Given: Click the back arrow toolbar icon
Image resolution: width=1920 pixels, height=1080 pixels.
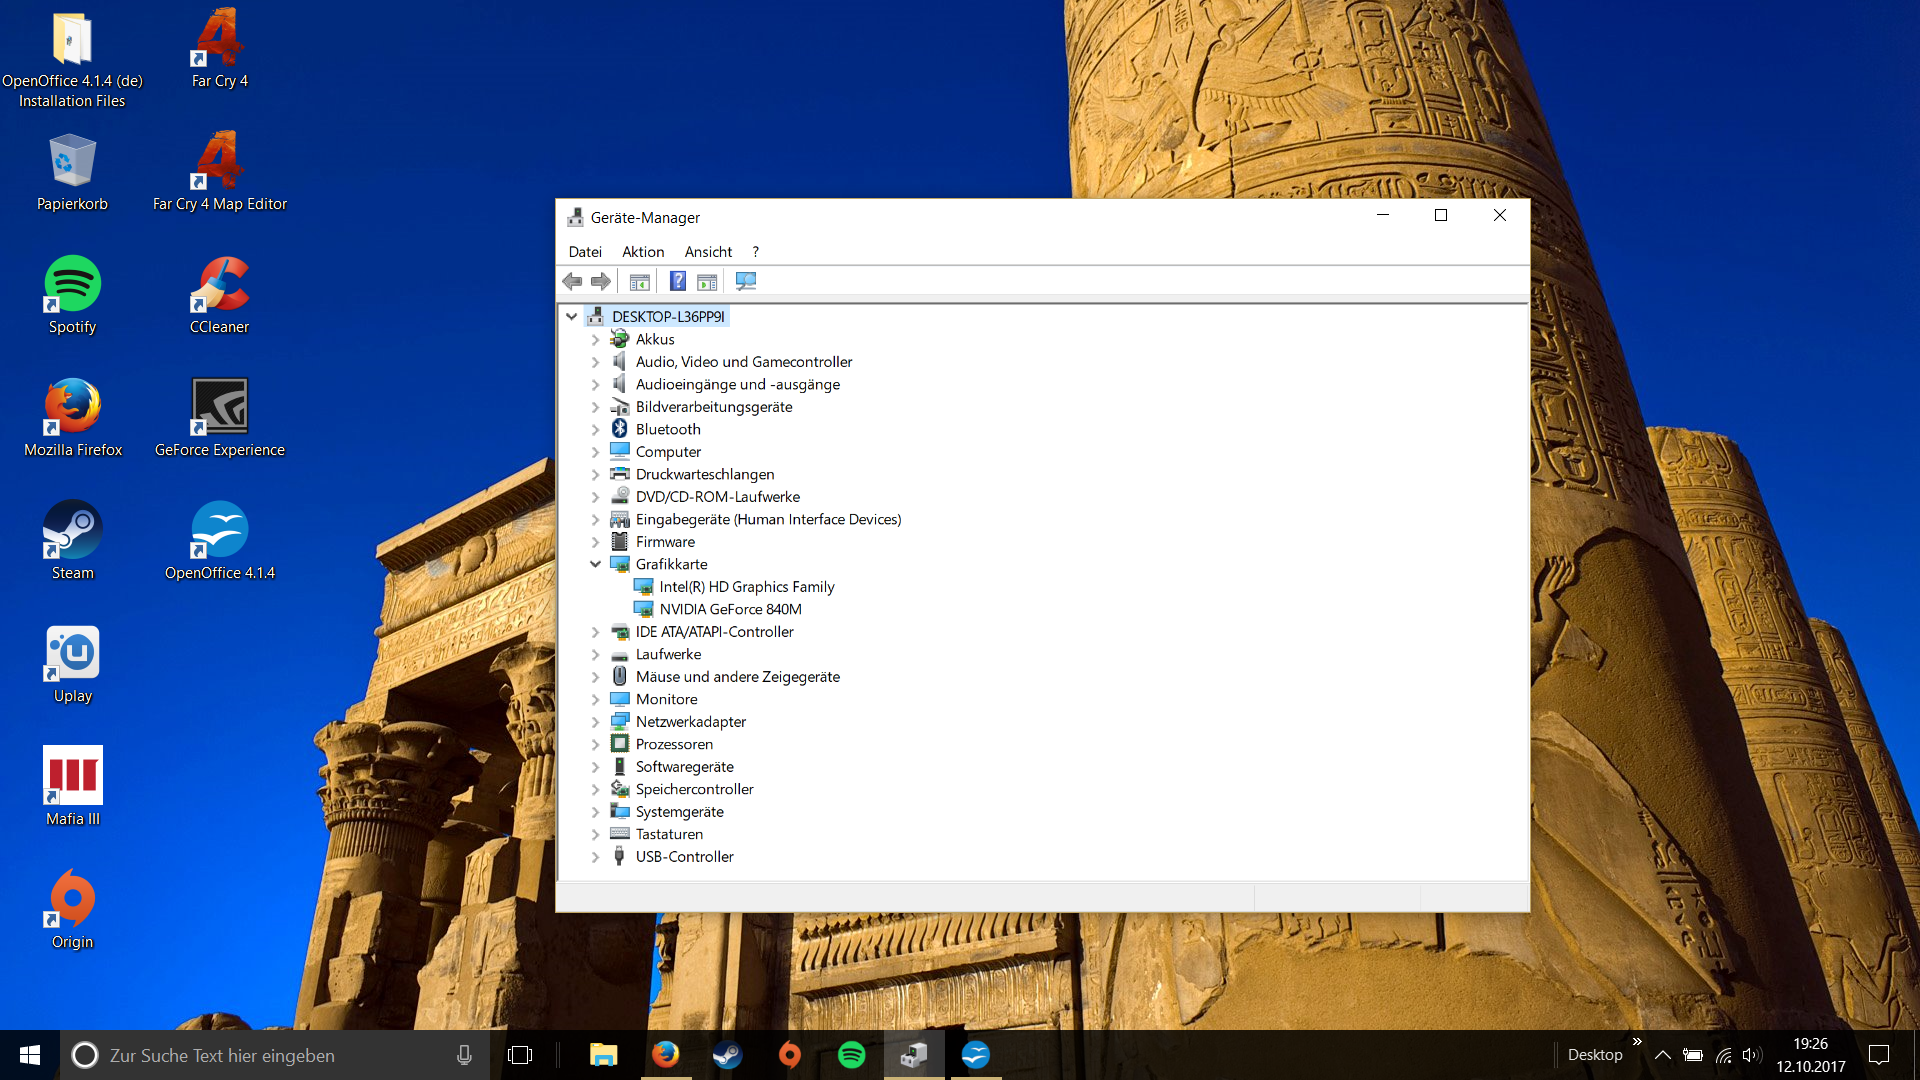Looking at the screenshot, I should pos(572,282).
